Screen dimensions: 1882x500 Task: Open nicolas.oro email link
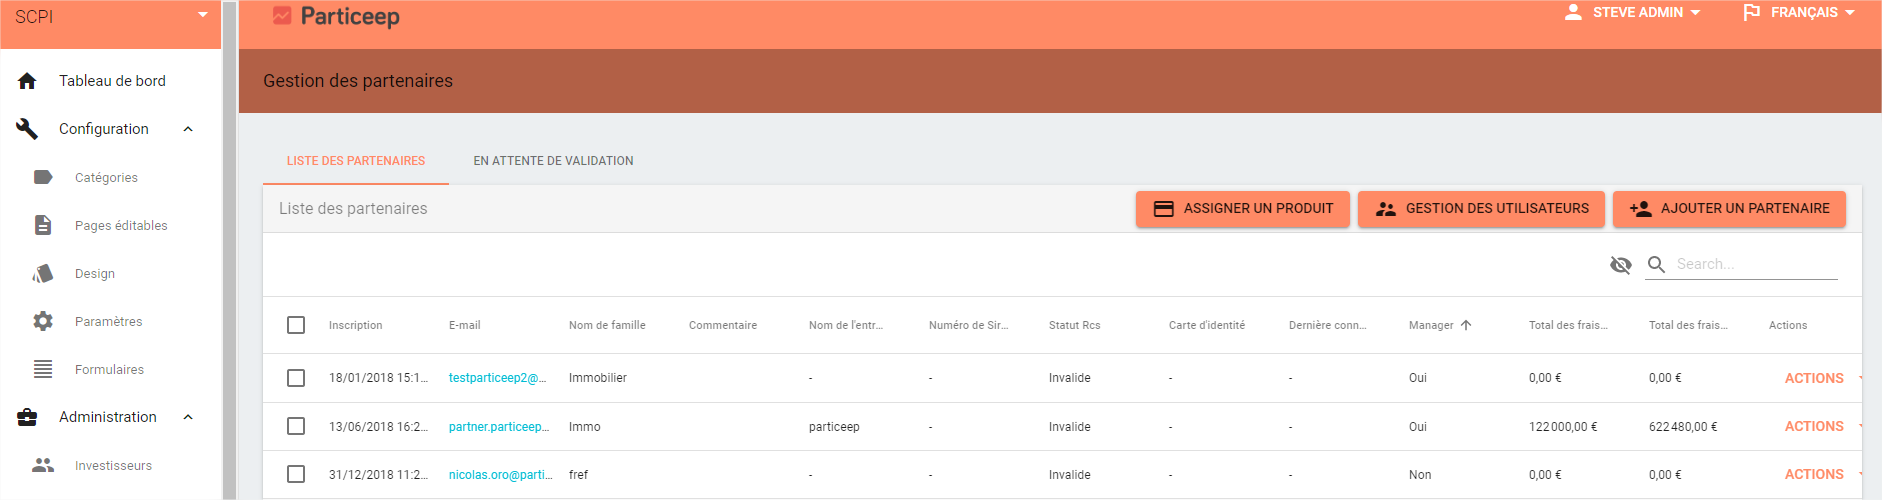(500, 474)
